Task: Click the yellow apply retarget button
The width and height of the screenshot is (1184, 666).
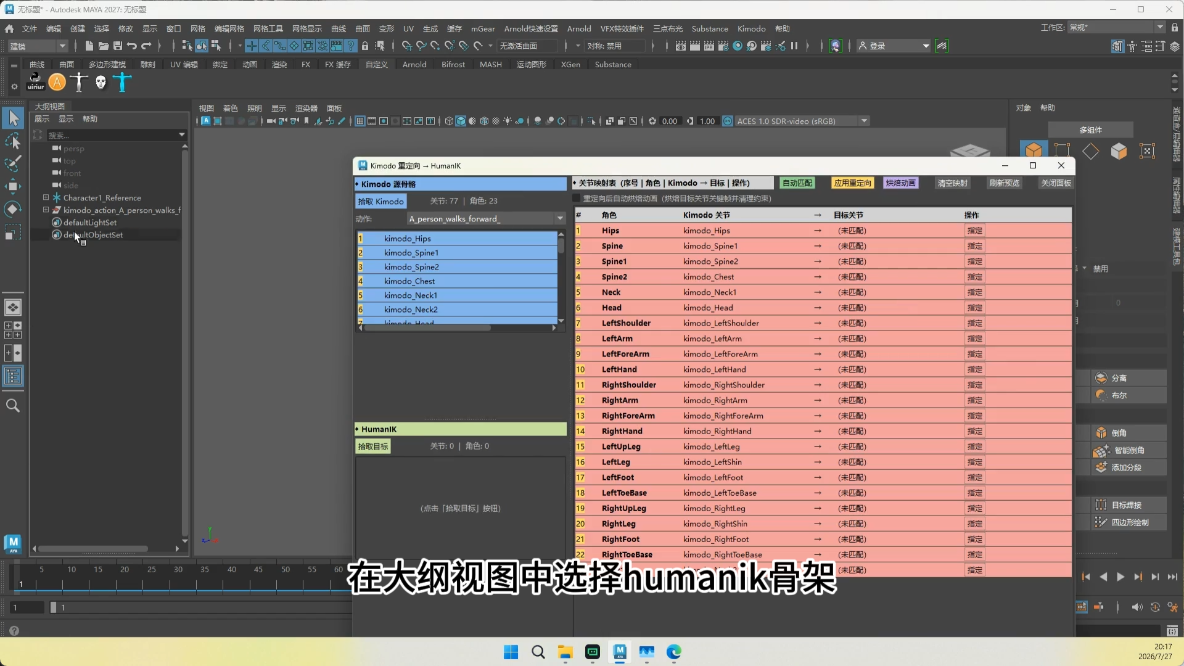Action: (x=852, y=183)
